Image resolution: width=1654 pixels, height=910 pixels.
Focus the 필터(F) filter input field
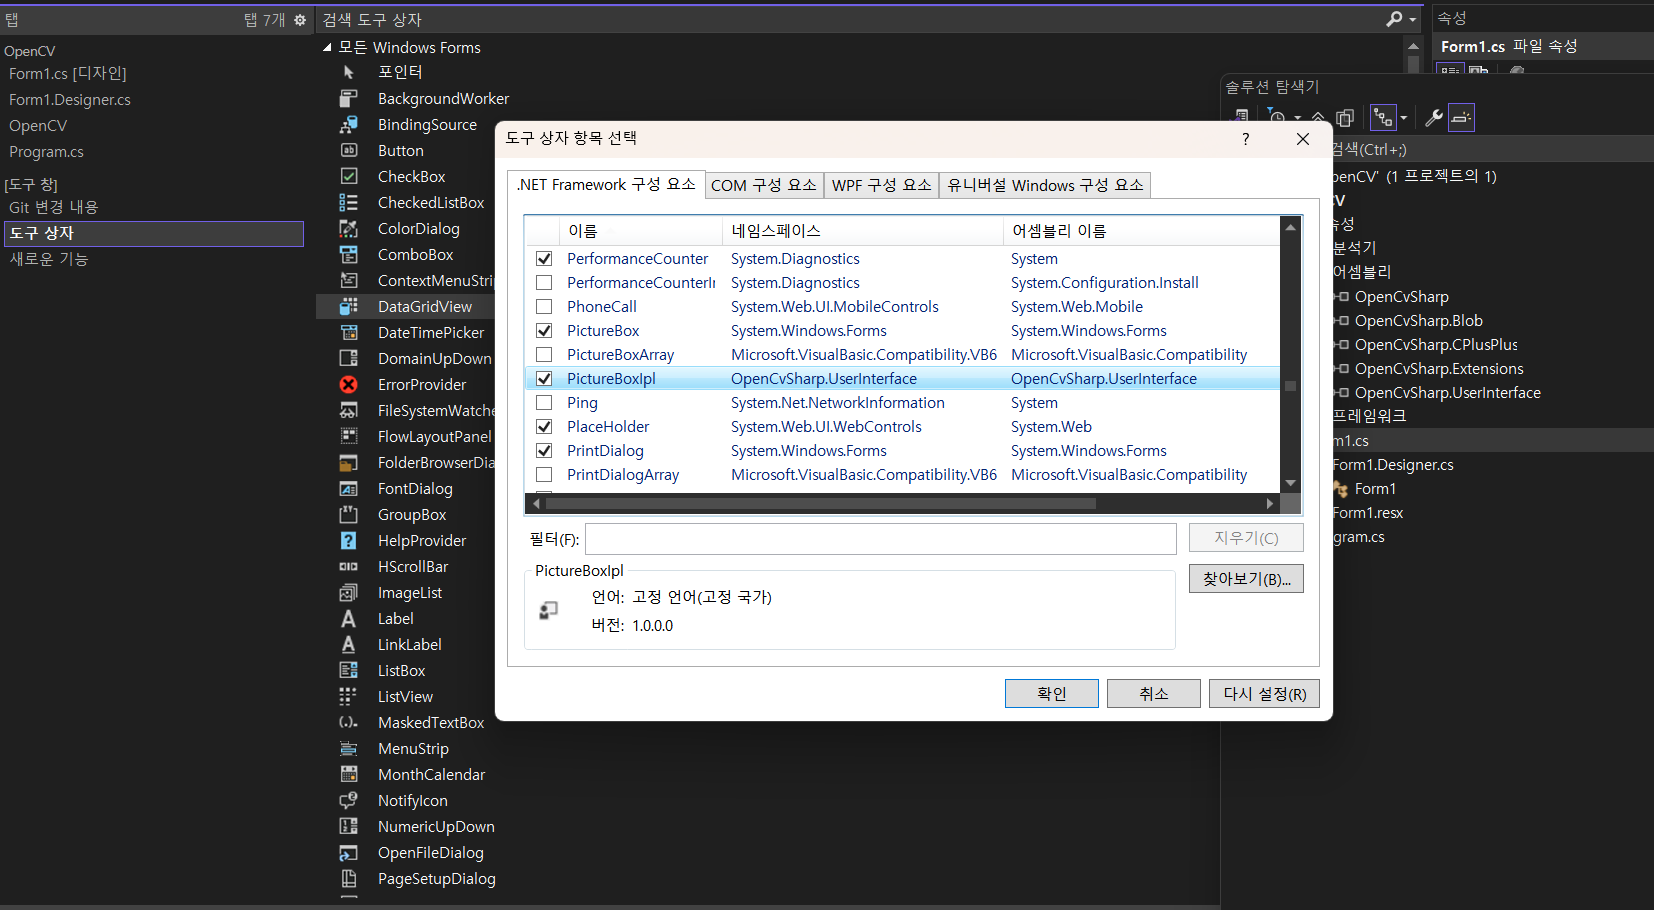[881, 539]
